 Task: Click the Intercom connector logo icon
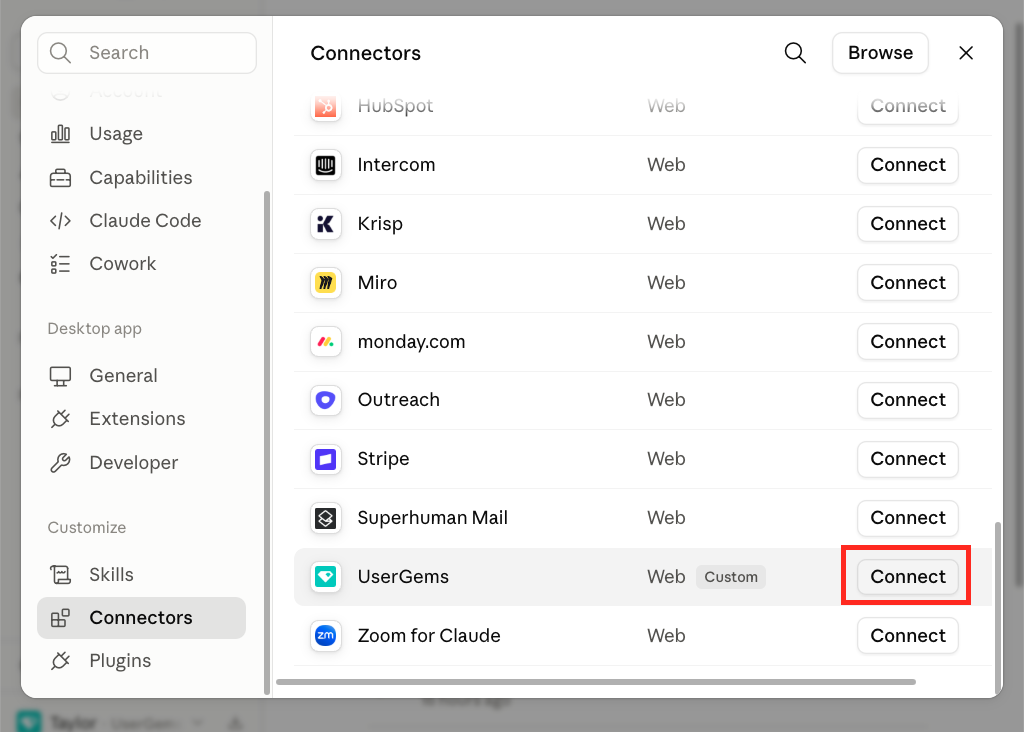325,165
